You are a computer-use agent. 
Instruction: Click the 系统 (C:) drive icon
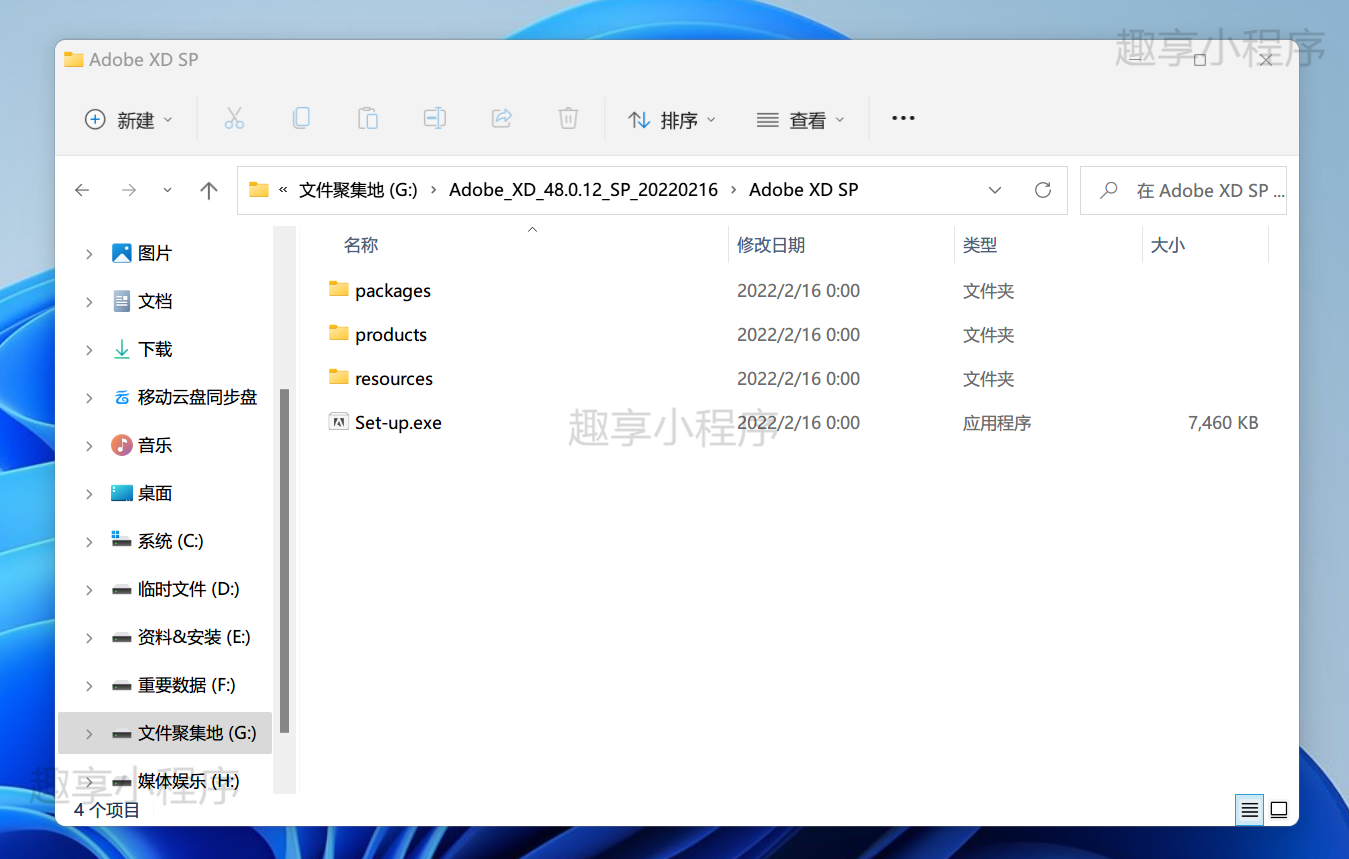122,540
